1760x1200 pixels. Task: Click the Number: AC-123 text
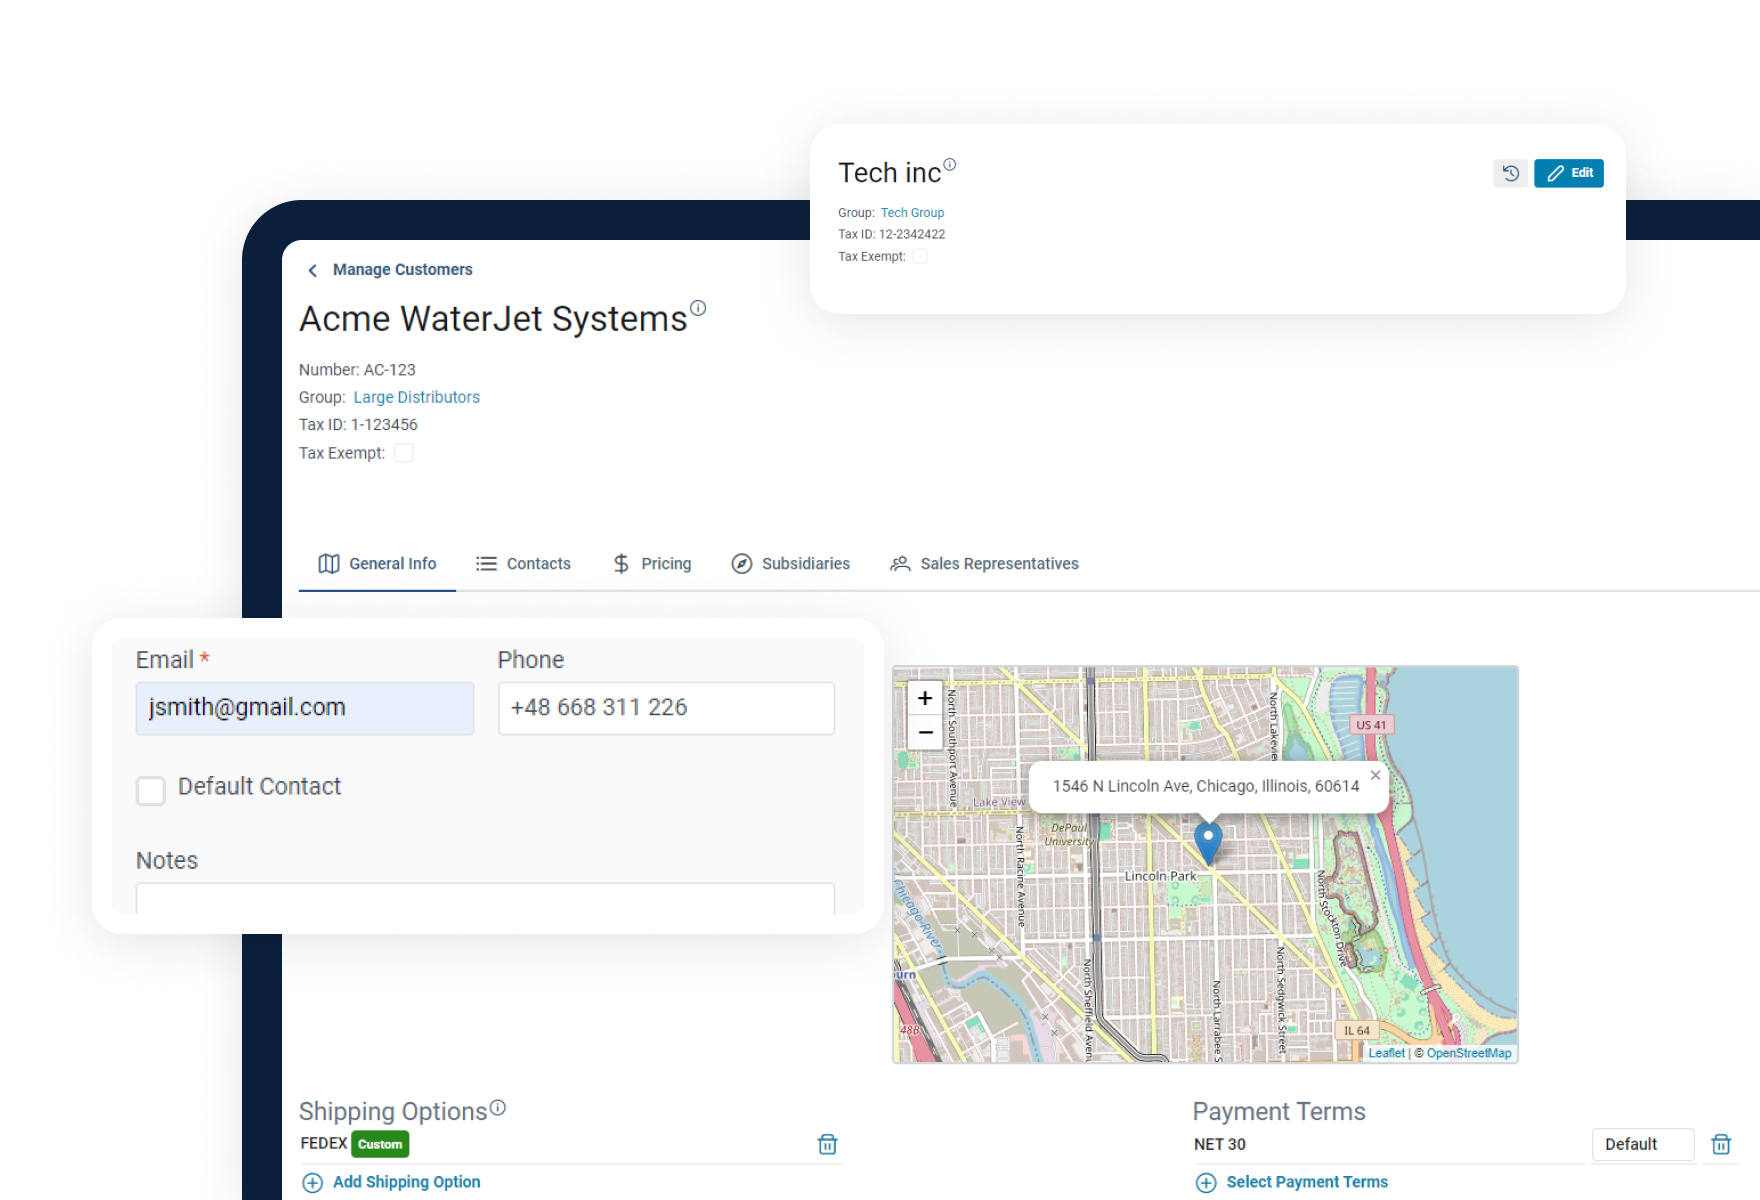pyautogui.click(x=357, y=370)
